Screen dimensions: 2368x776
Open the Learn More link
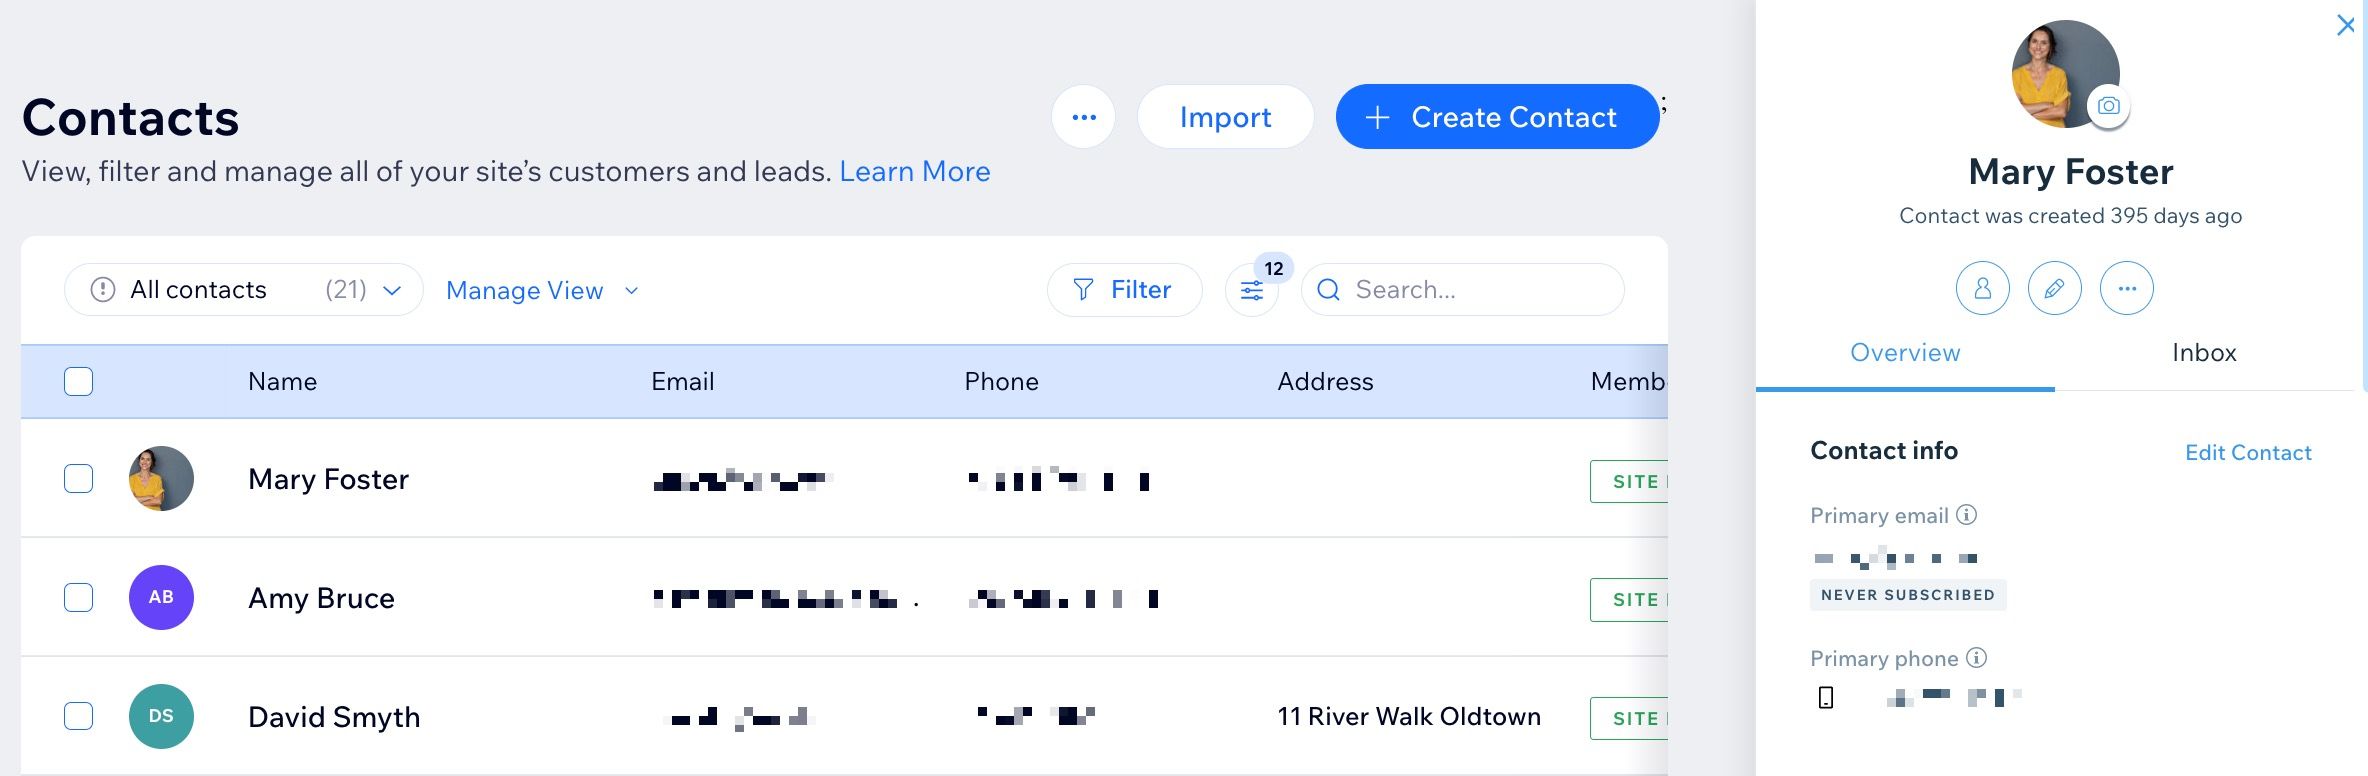pyautogui.click(x=915, y=172)
